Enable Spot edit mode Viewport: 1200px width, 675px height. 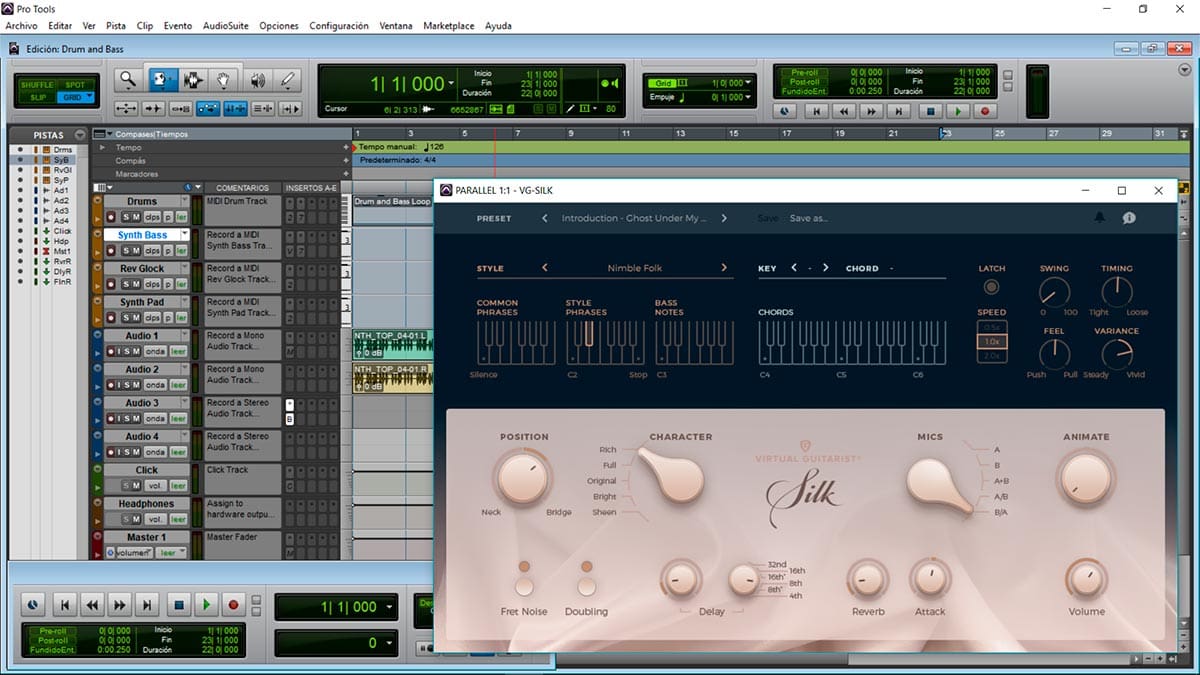[75, 85]
